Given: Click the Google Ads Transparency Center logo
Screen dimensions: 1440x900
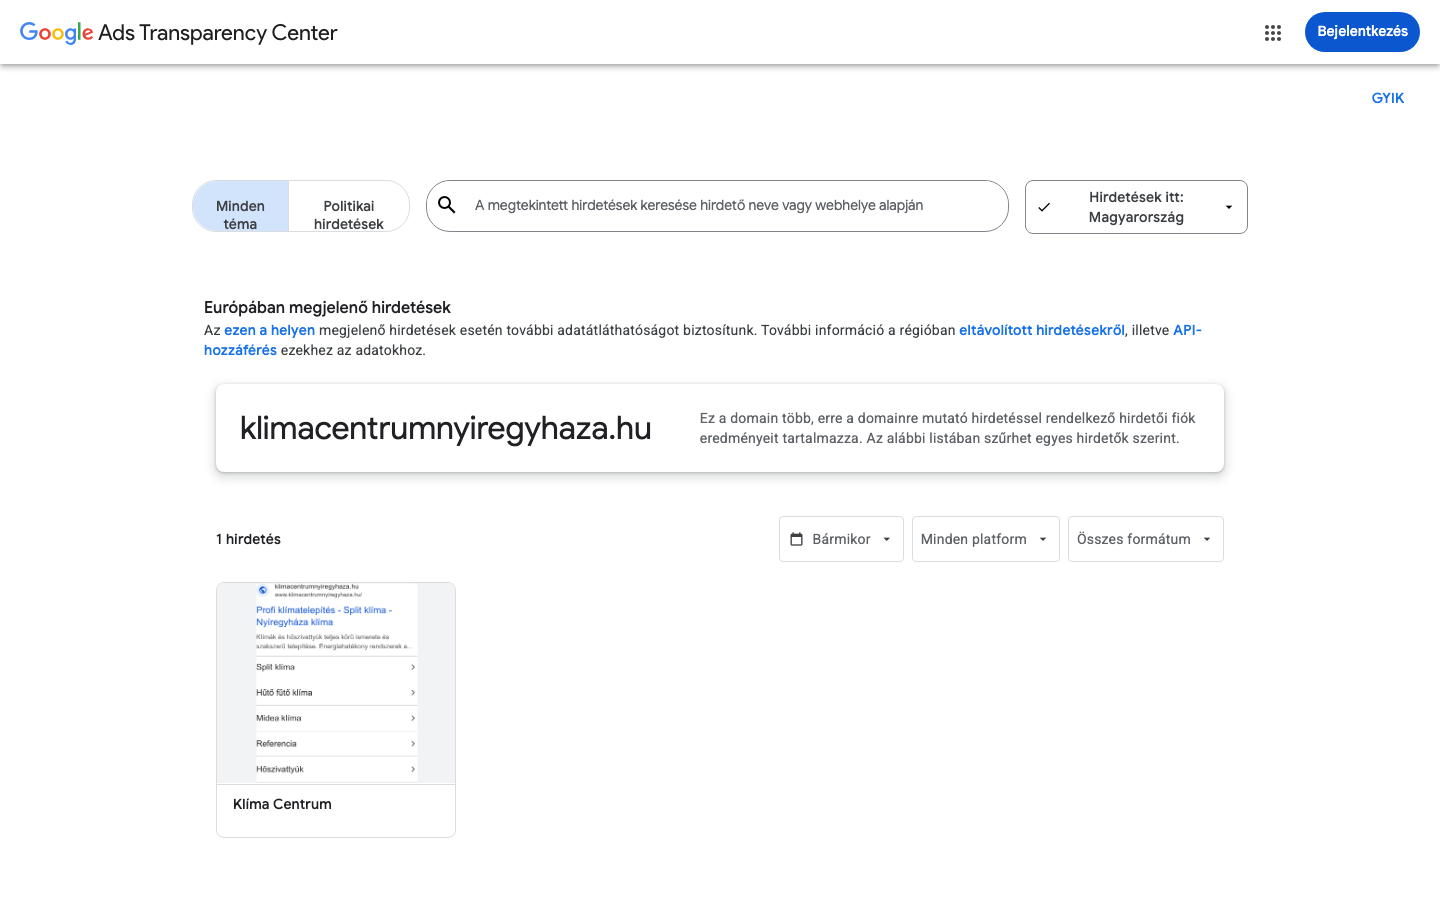Looking at the screenshot, I should tap(179, 33).
